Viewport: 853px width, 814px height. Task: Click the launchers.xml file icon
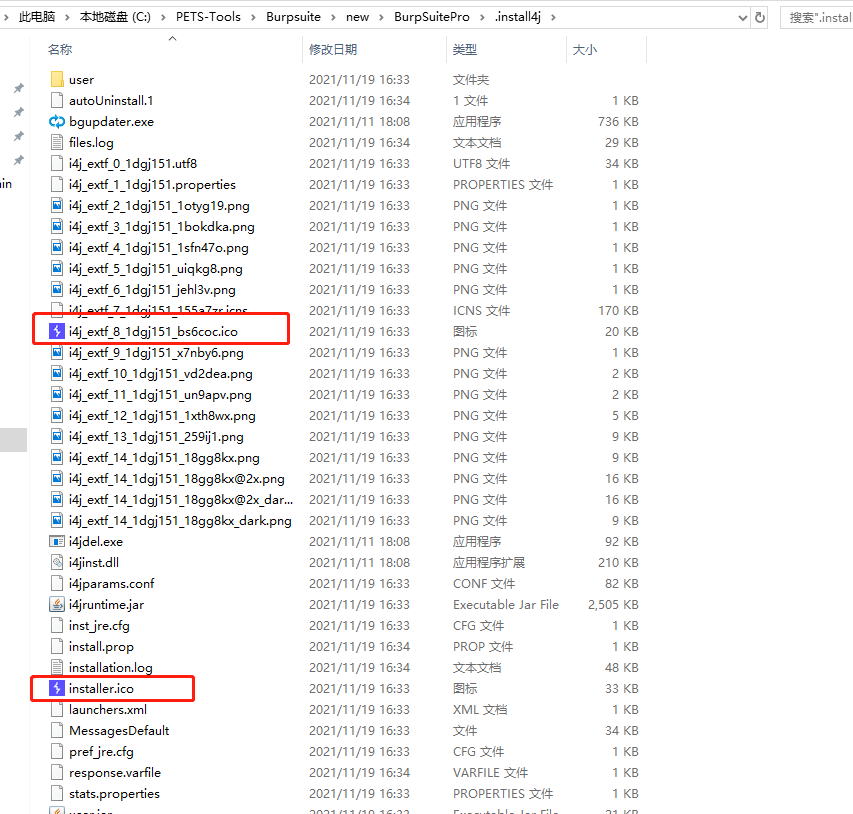57,710
